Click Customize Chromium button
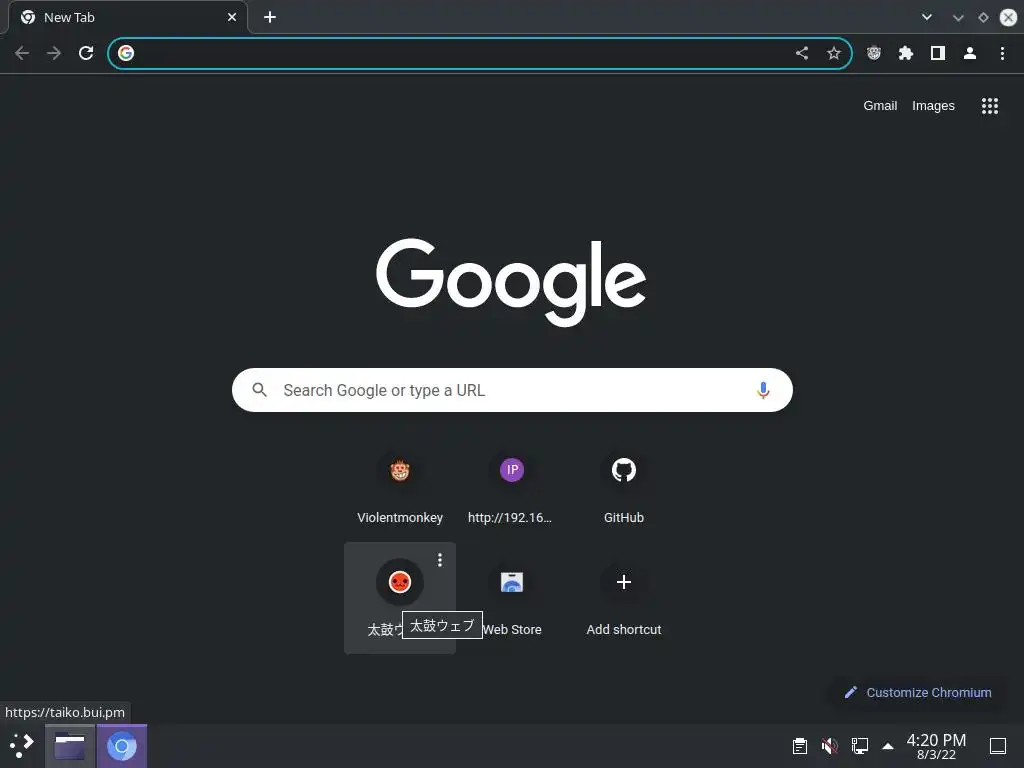Screen dimensions: 1024x768 (x=918, y=692)
